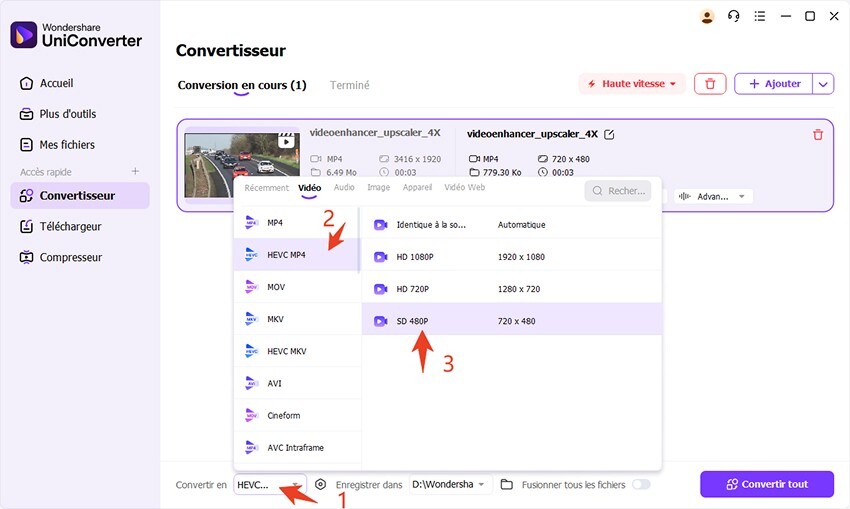Open the output settings gear icon
This screenshot has height=509, width=850.
pyautogui.click(x=320, y=484)
